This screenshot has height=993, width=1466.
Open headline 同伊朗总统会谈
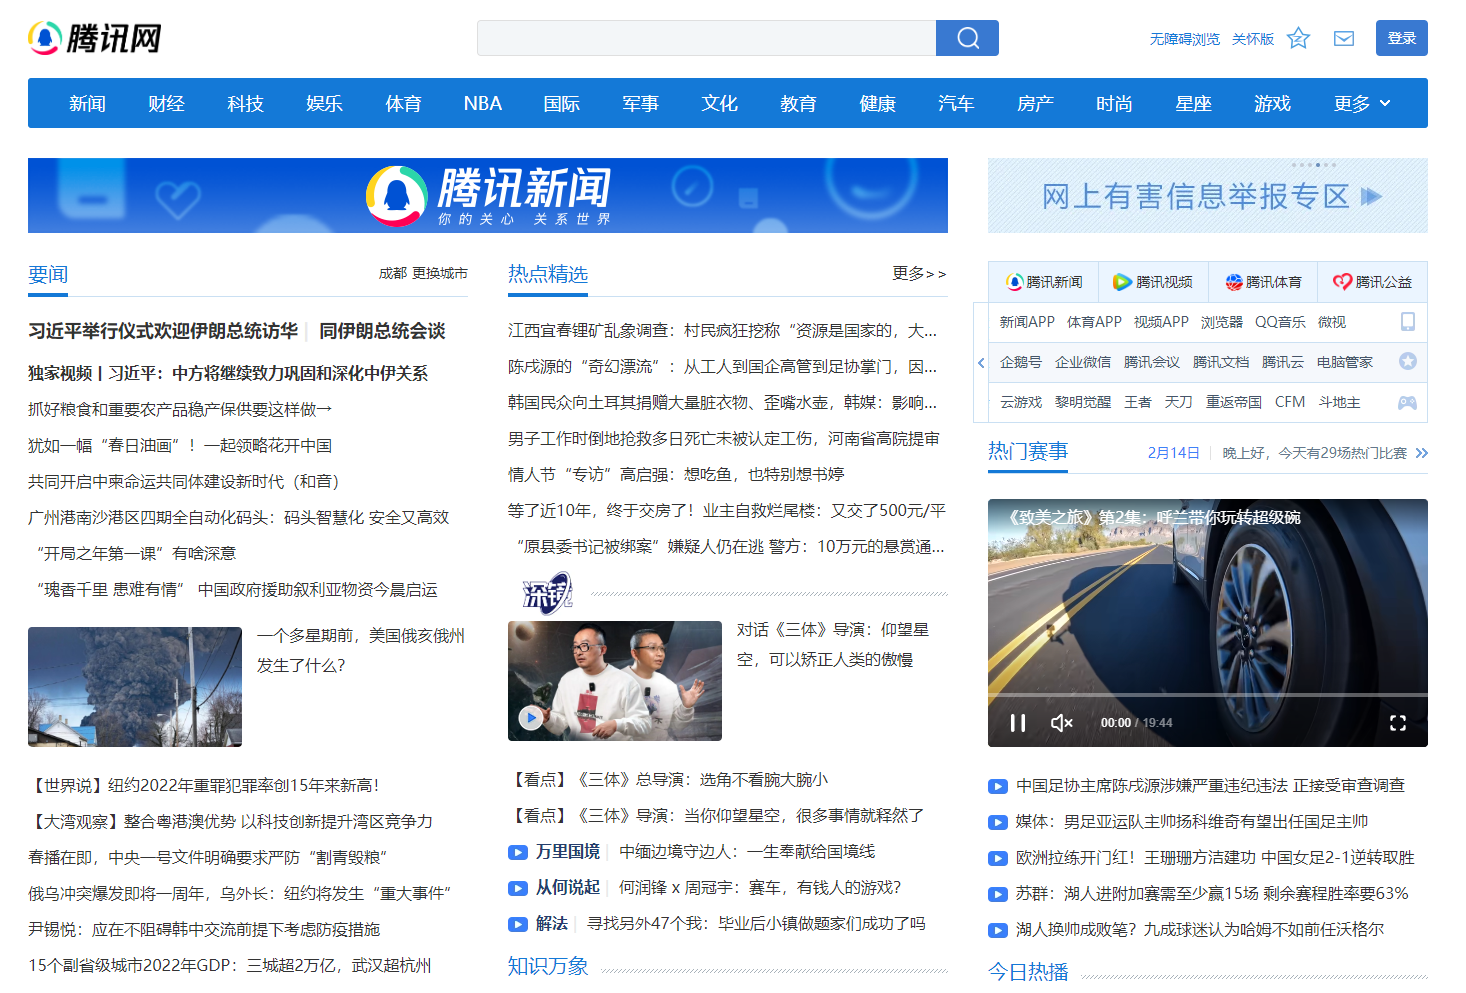[382, 331]
